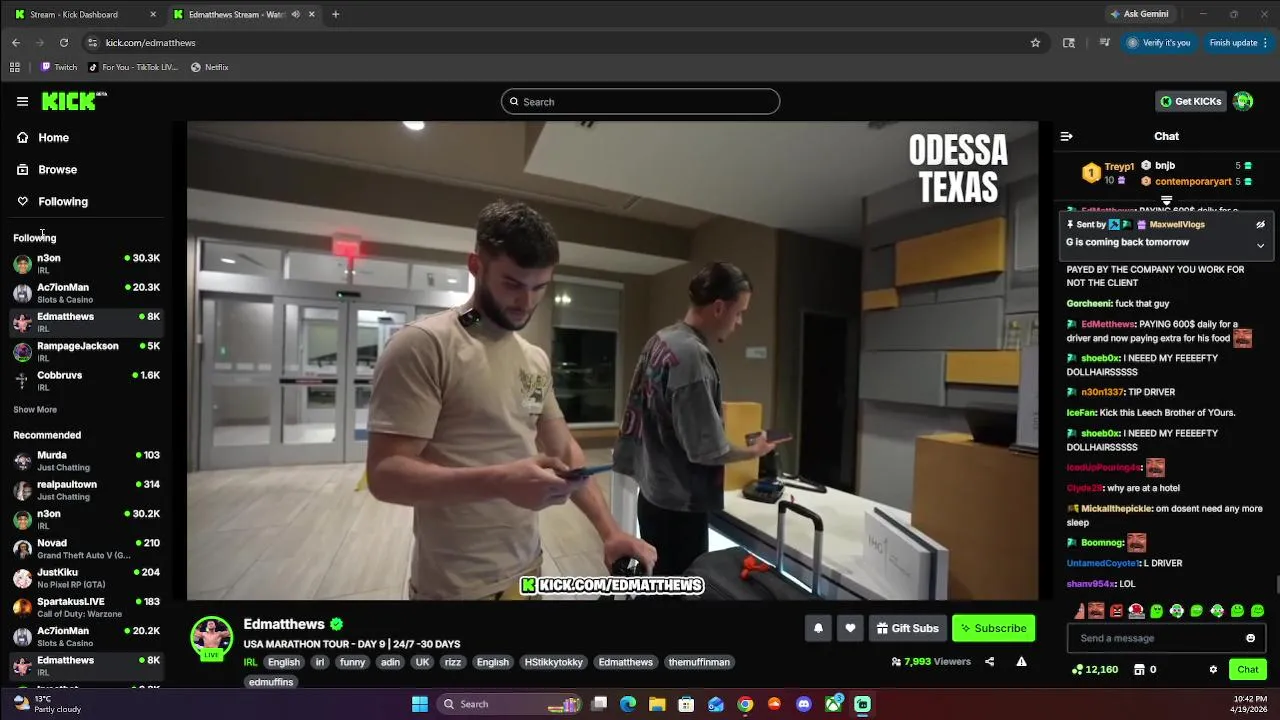The width and height of the screenshot is (1280, 720).
Task: Open channel points shop icon
Action: (x=1139, y=670)
